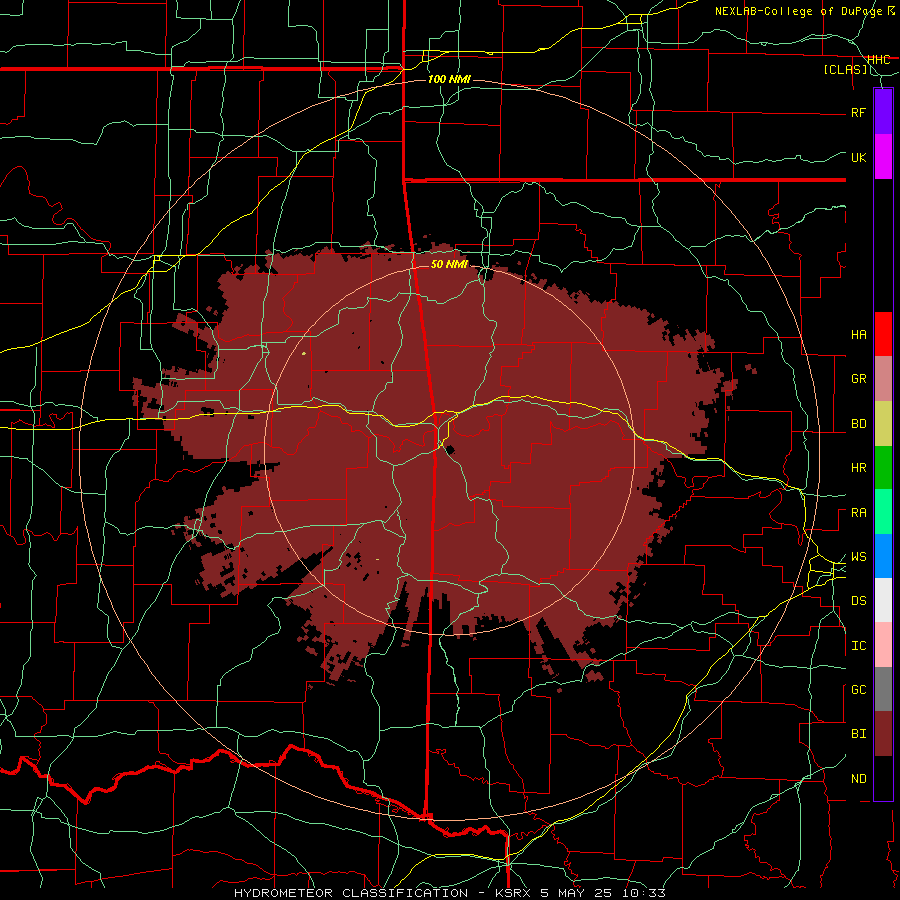Image resolution: width=900 pixels, height=900 pixels.
Task: Click the RA light green legend swatch
Action: [x=883, y=512]
